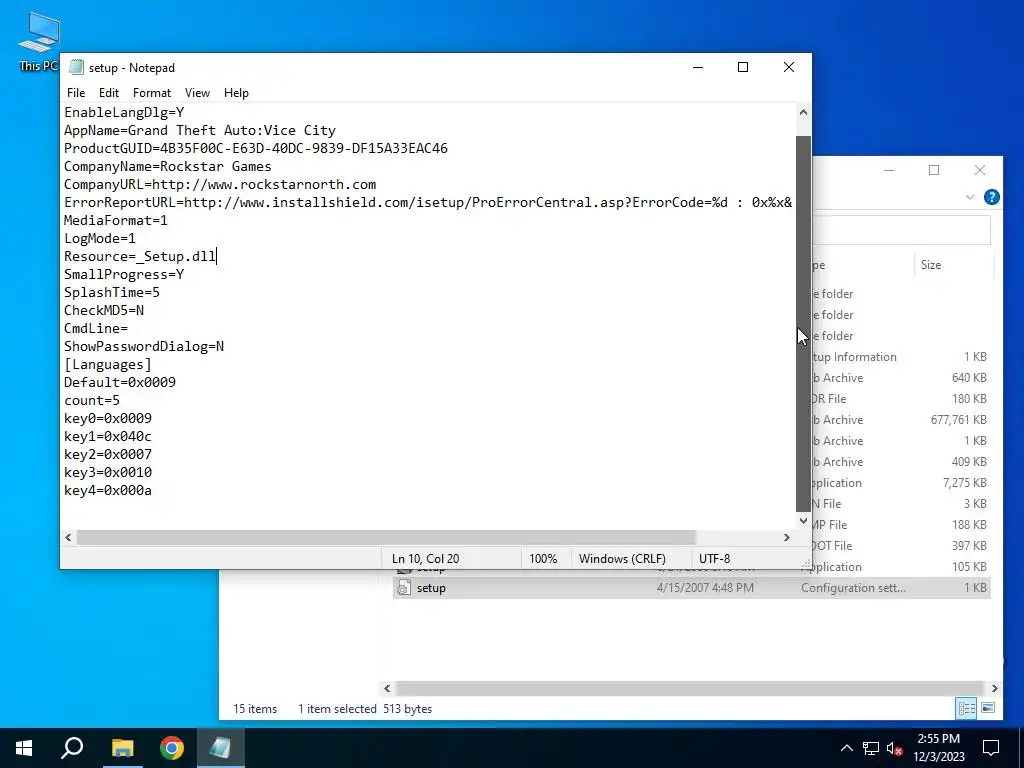Viewport: 1024px width, 768px height.
Task: Click the UTF-8 encoding status entry
Action: click(x=714, y=558)
